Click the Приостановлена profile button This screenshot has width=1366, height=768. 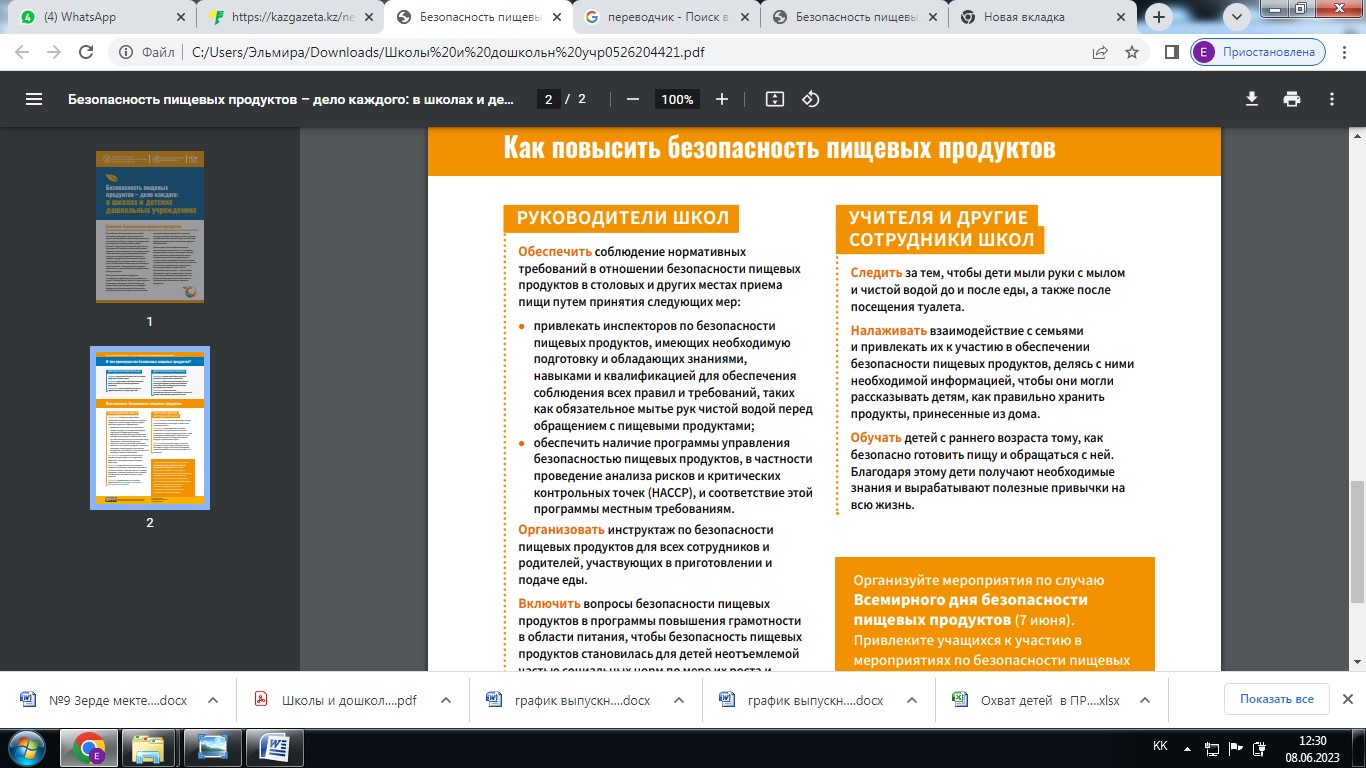pos(1258,53)
